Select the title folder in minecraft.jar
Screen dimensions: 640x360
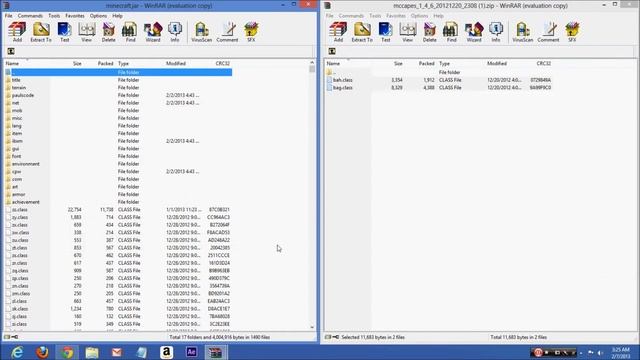click(16, 80)
